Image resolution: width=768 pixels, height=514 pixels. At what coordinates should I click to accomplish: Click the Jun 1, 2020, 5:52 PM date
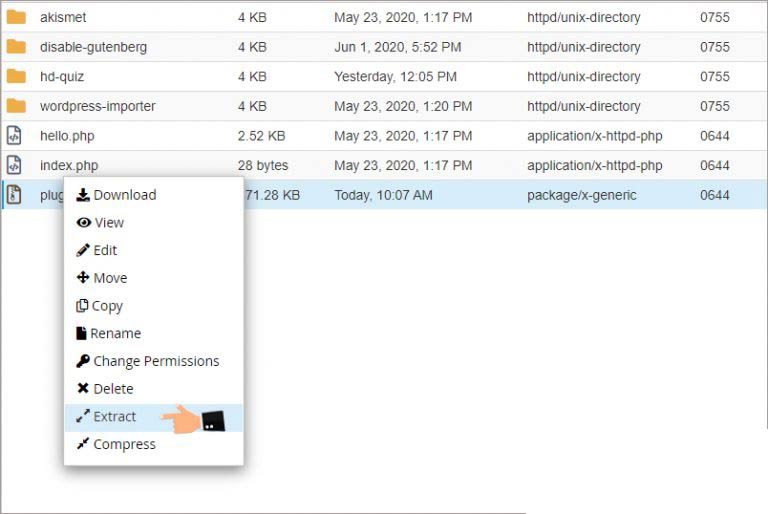[398, 47]
